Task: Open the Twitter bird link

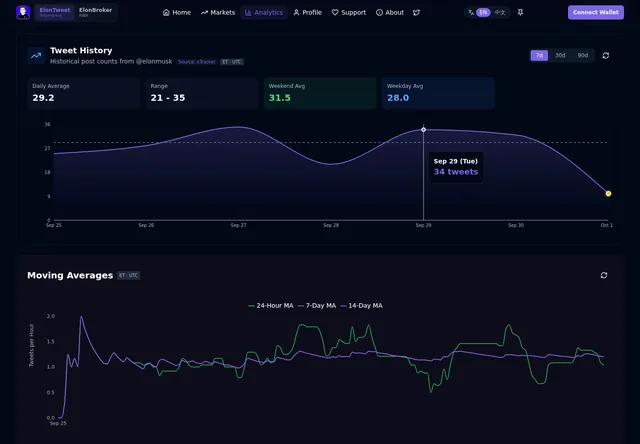Action: [x=416, y=13]
